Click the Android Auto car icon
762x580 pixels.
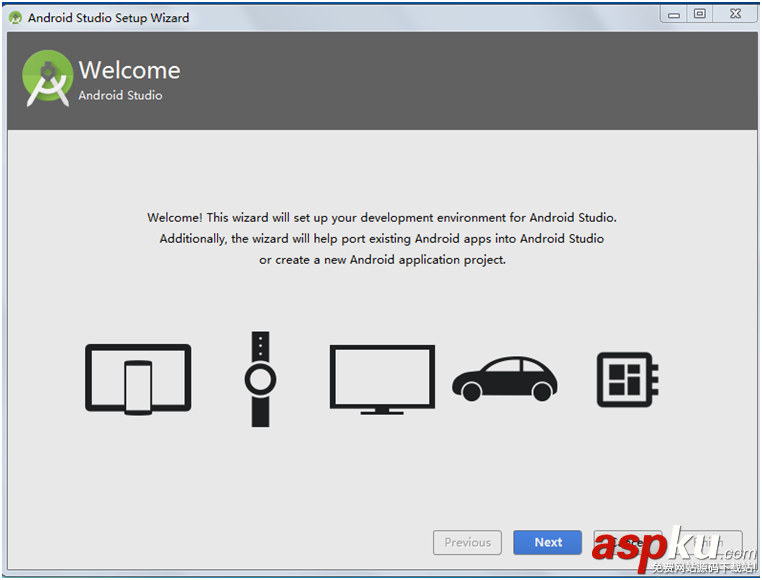[505, 379]
